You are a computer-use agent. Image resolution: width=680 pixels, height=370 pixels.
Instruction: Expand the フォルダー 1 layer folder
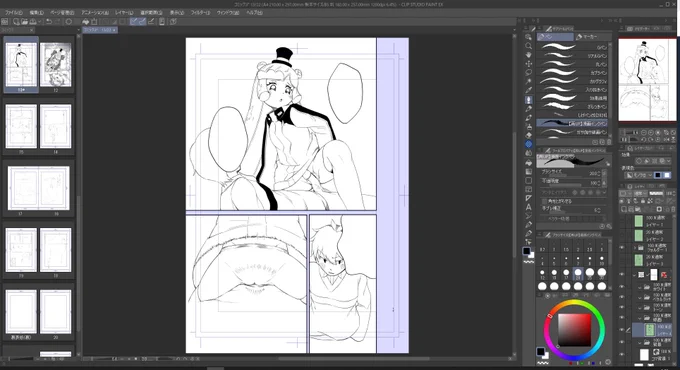635,248
